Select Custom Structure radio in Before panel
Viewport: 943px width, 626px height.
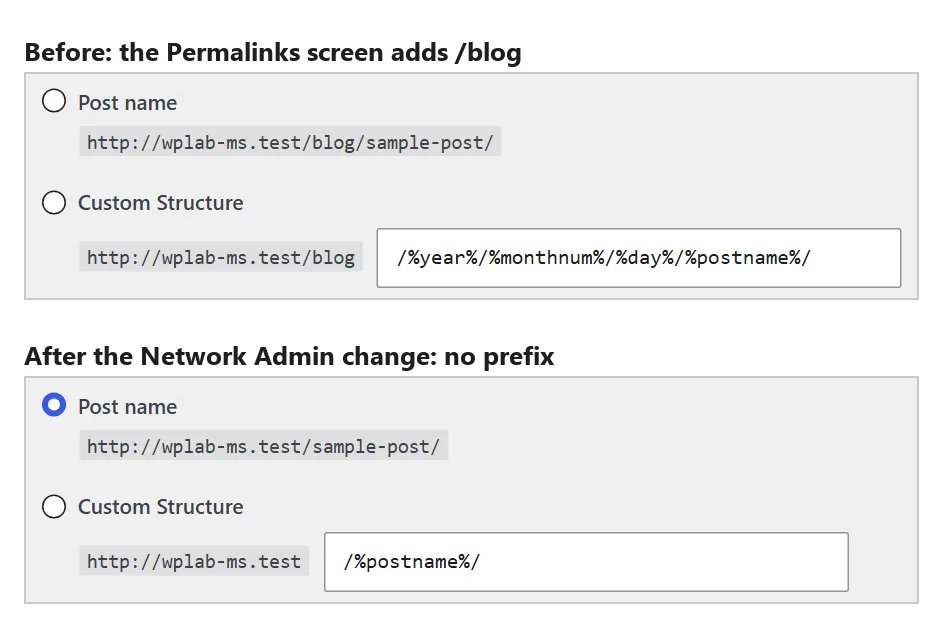[54, 202]
